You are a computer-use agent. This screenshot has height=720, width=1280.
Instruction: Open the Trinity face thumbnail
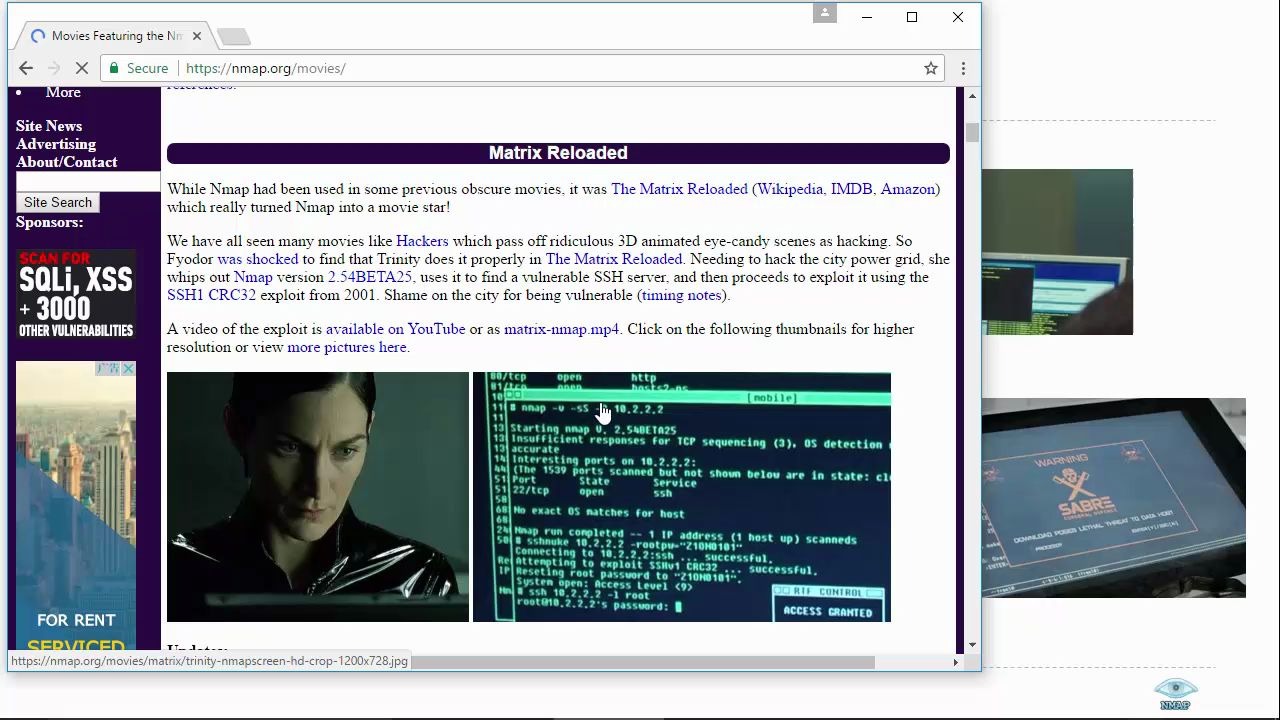click(x=318, y=497)
